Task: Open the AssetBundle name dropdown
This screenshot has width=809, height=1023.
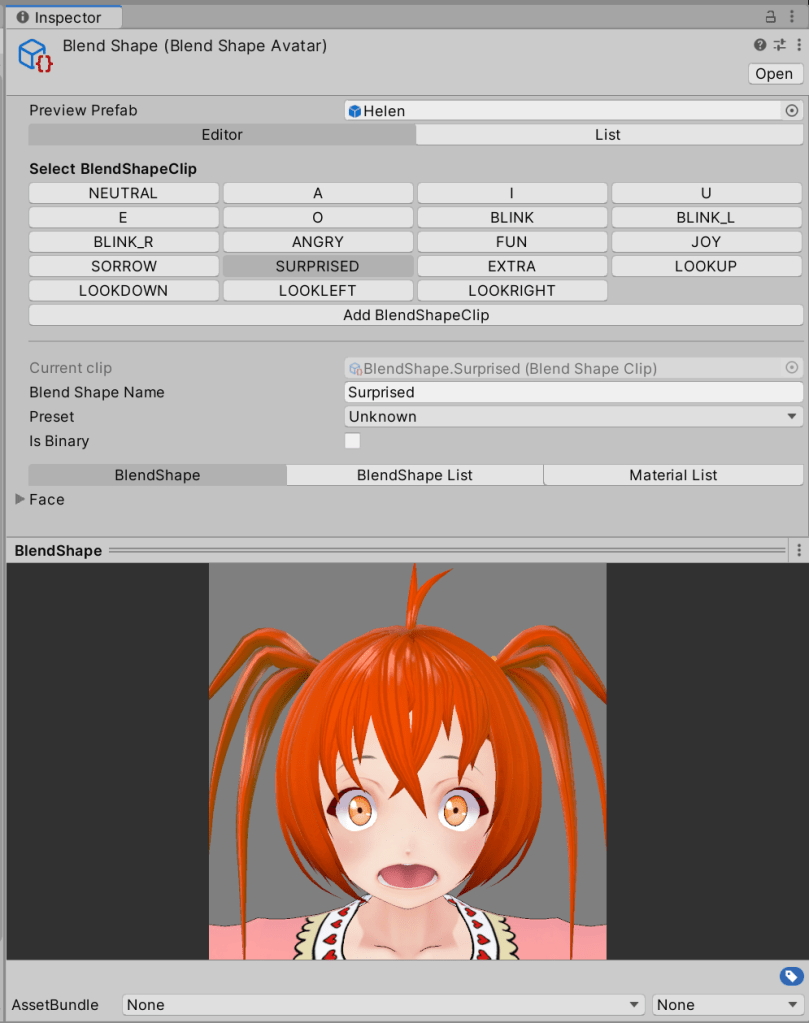Action: click(384, 1005)
